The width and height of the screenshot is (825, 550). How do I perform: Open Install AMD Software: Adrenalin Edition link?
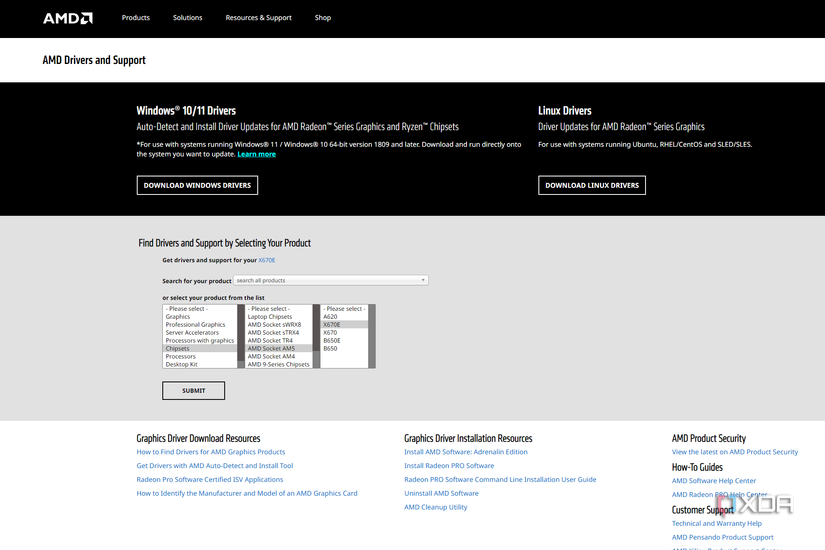click(x=466, y=452)
